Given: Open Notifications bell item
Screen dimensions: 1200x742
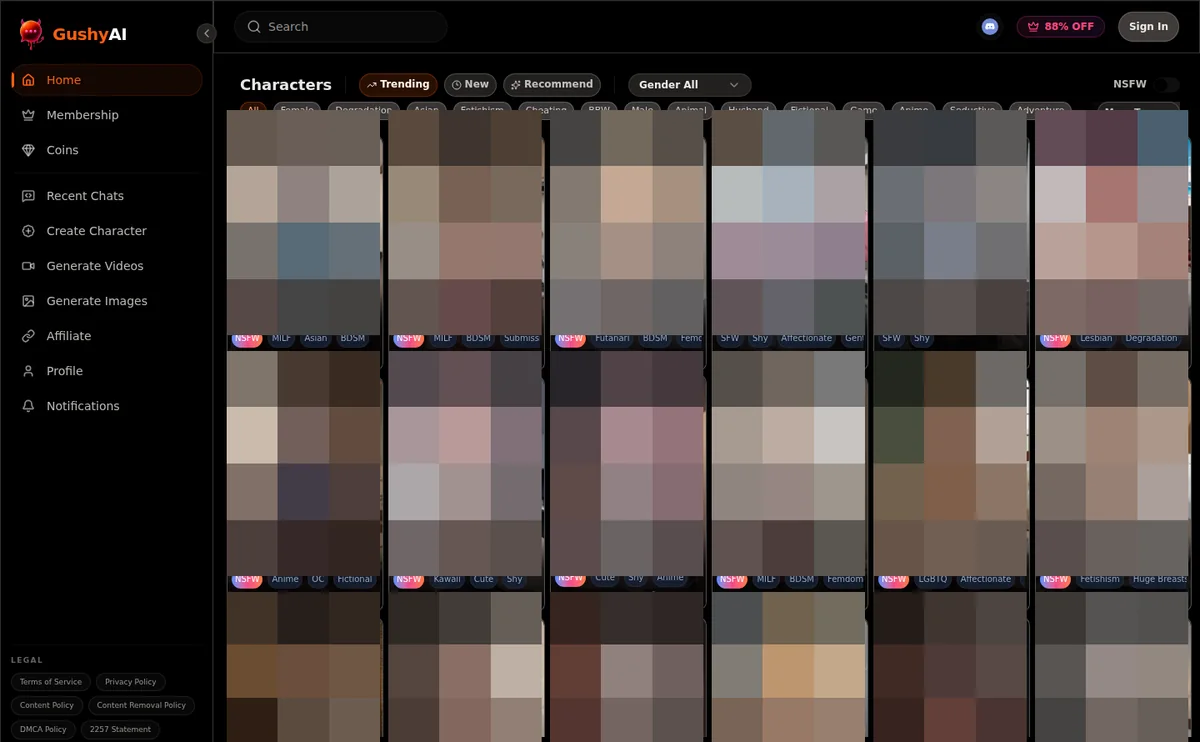Looking at the screenshot, I should click(107, 406).
